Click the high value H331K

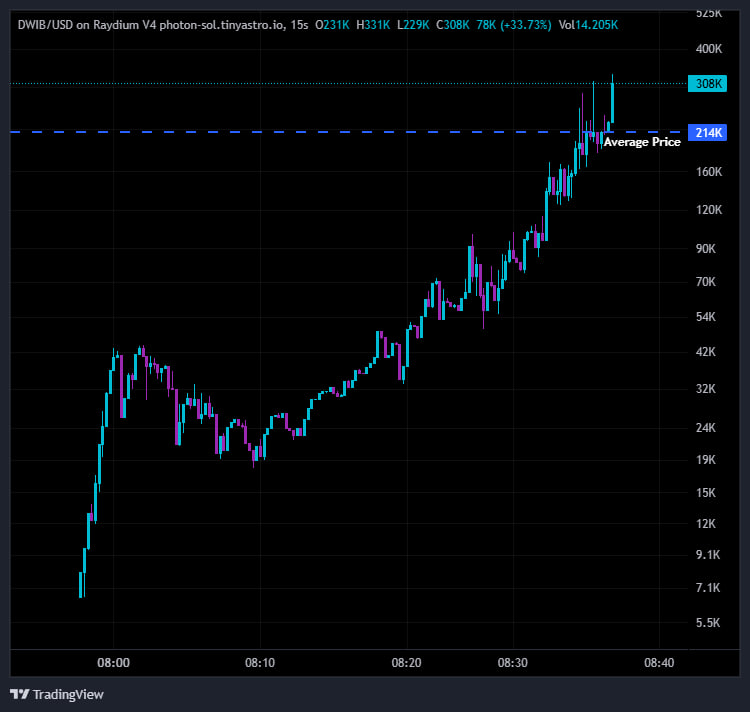373,25
